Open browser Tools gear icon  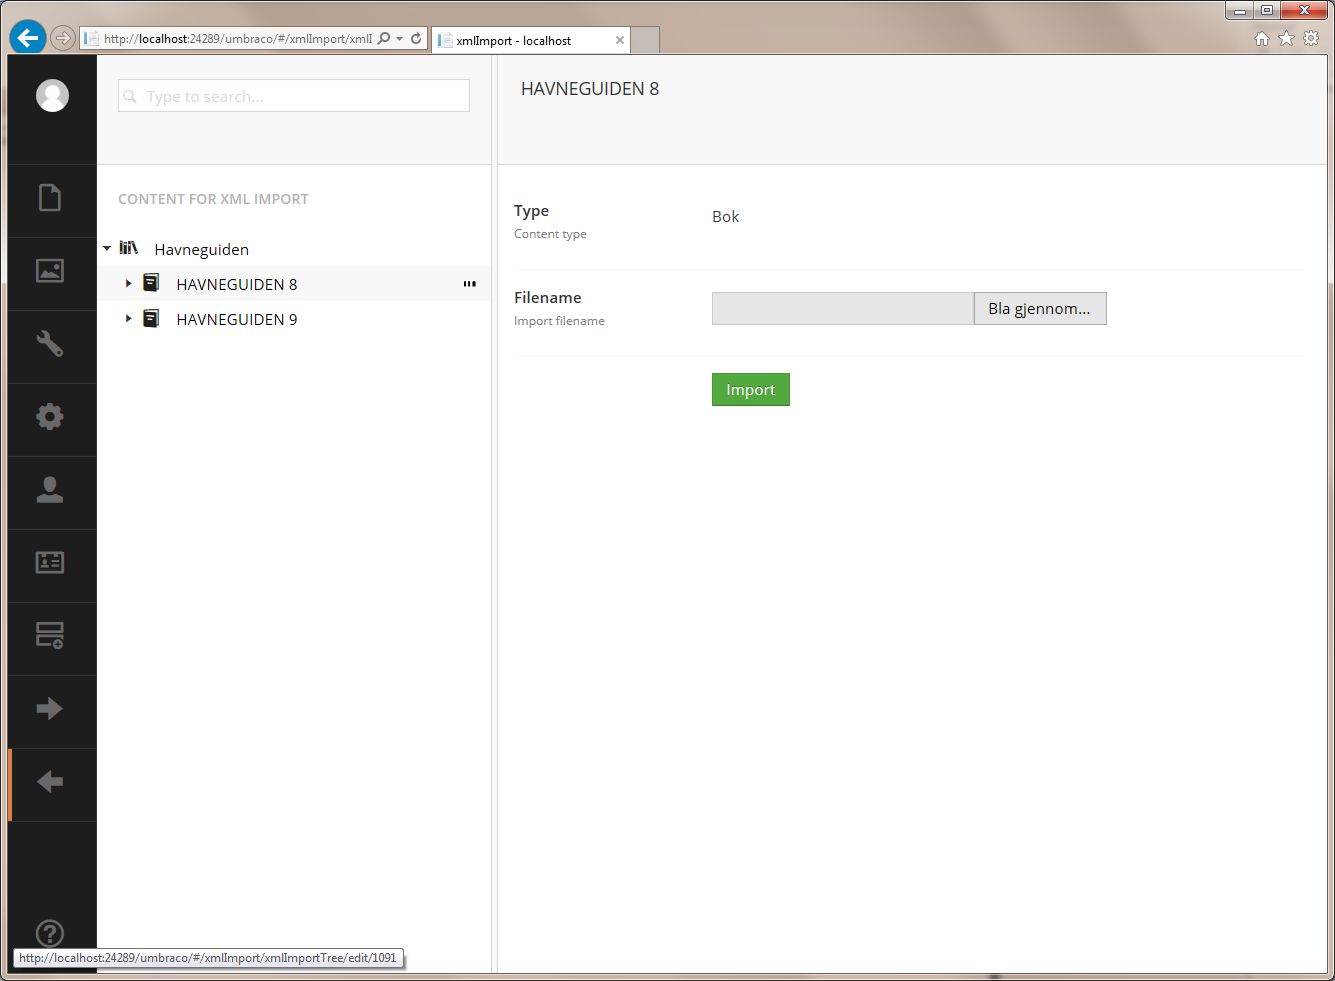click(1311, 38)
